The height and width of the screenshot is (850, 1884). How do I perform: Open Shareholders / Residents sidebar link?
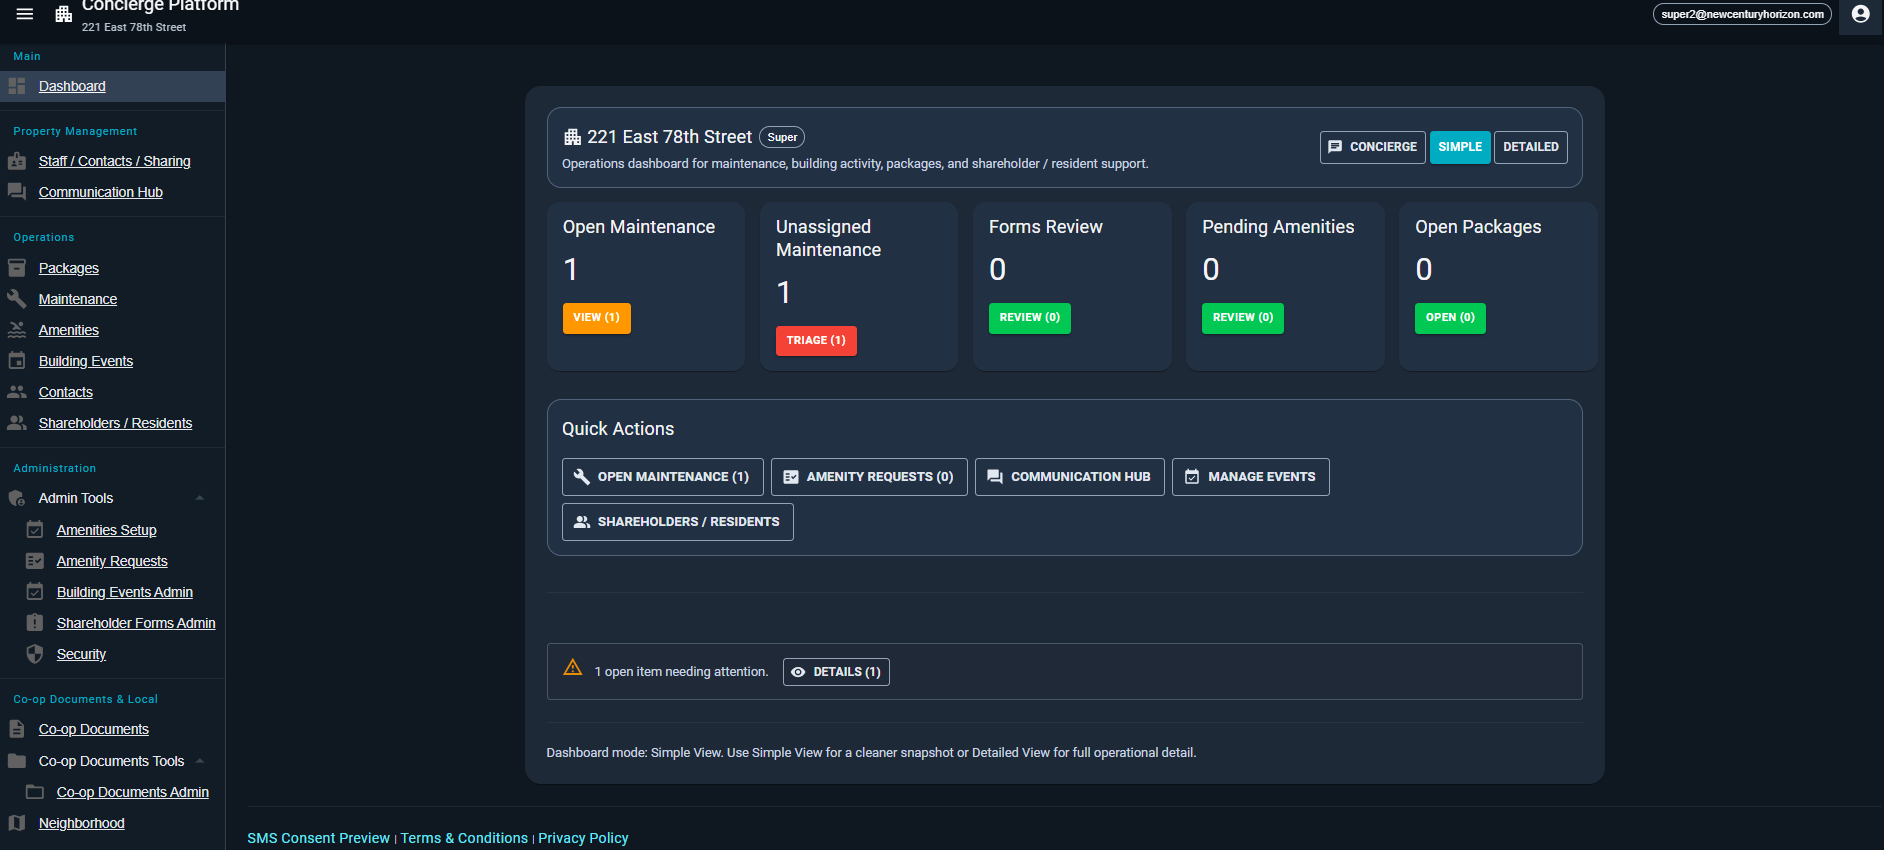point(115,423)
